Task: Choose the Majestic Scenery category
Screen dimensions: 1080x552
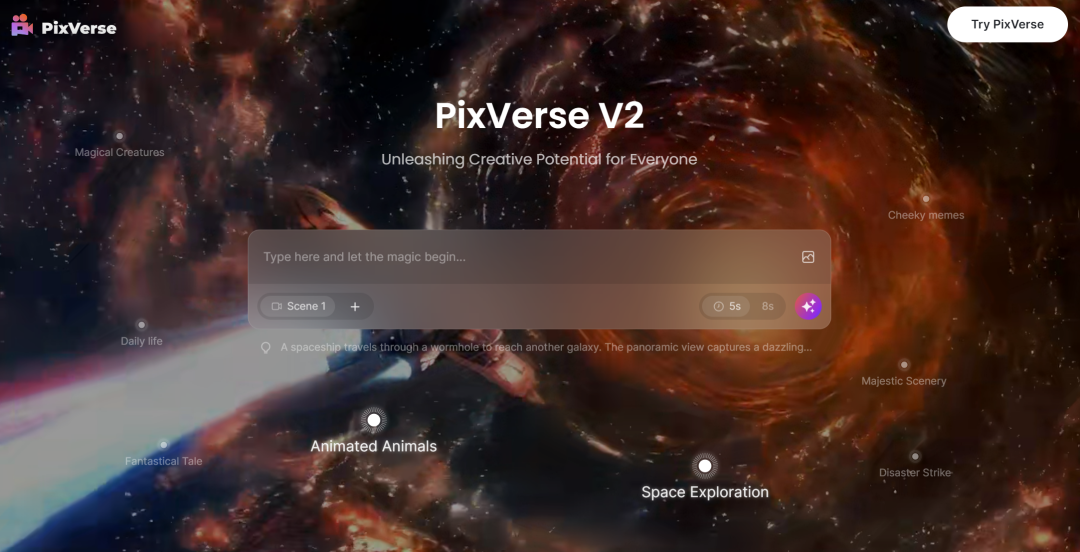Action: (x=904, y=380)
